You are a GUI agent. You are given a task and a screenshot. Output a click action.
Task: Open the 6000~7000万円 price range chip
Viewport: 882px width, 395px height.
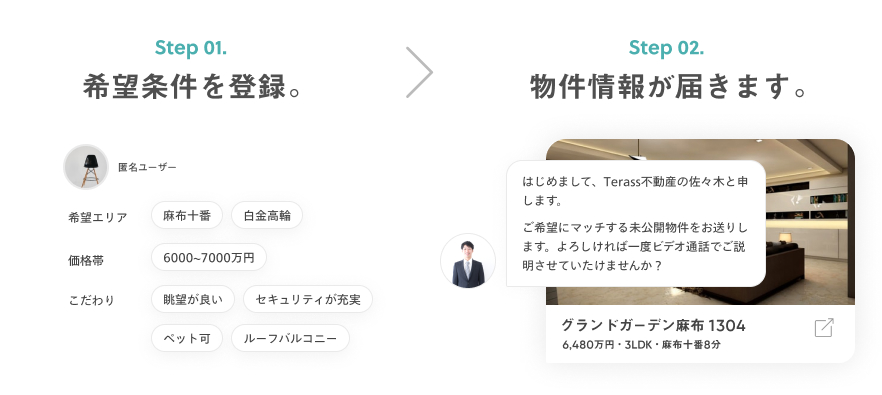click(209, 258)
